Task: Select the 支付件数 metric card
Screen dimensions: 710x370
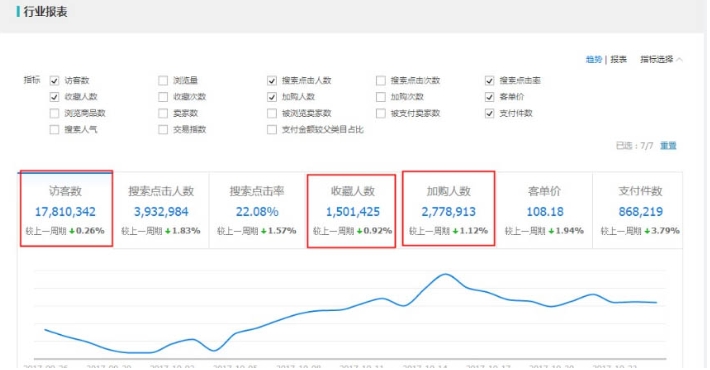Action: point(638,210)
